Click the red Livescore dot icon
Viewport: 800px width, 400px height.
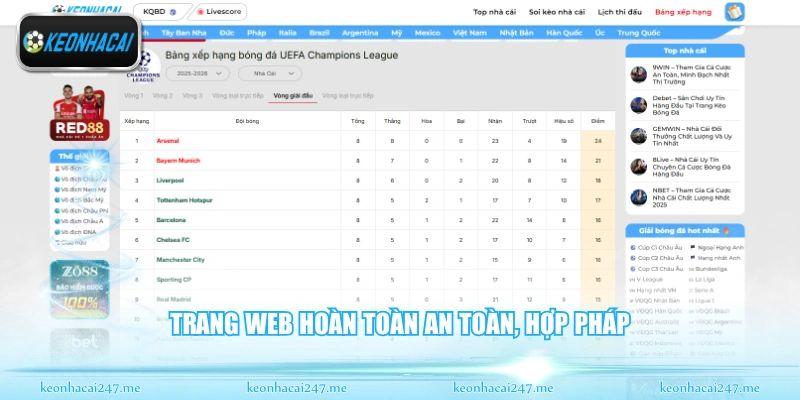tap(200, 12)
